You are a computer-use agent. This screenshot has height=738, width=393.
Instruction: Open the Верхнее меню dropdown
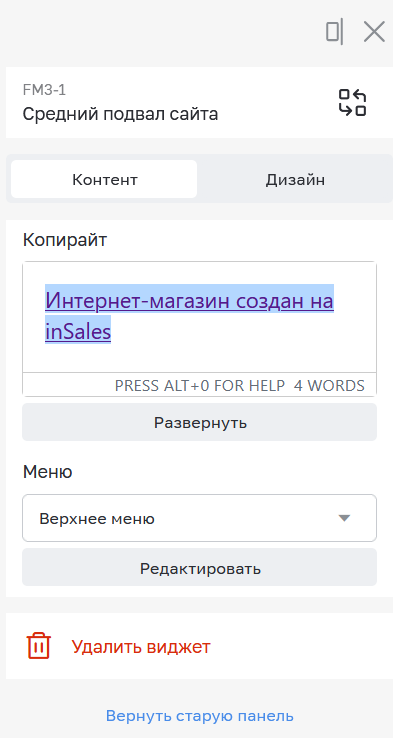pos(200,518)
